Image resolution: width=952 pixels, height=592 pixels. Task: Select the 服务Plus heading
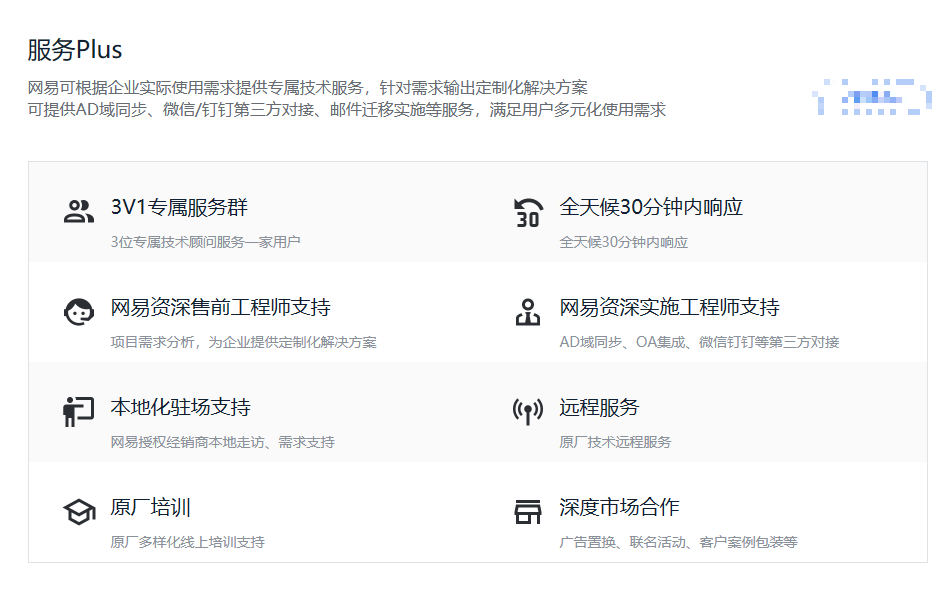click(75, 50)
